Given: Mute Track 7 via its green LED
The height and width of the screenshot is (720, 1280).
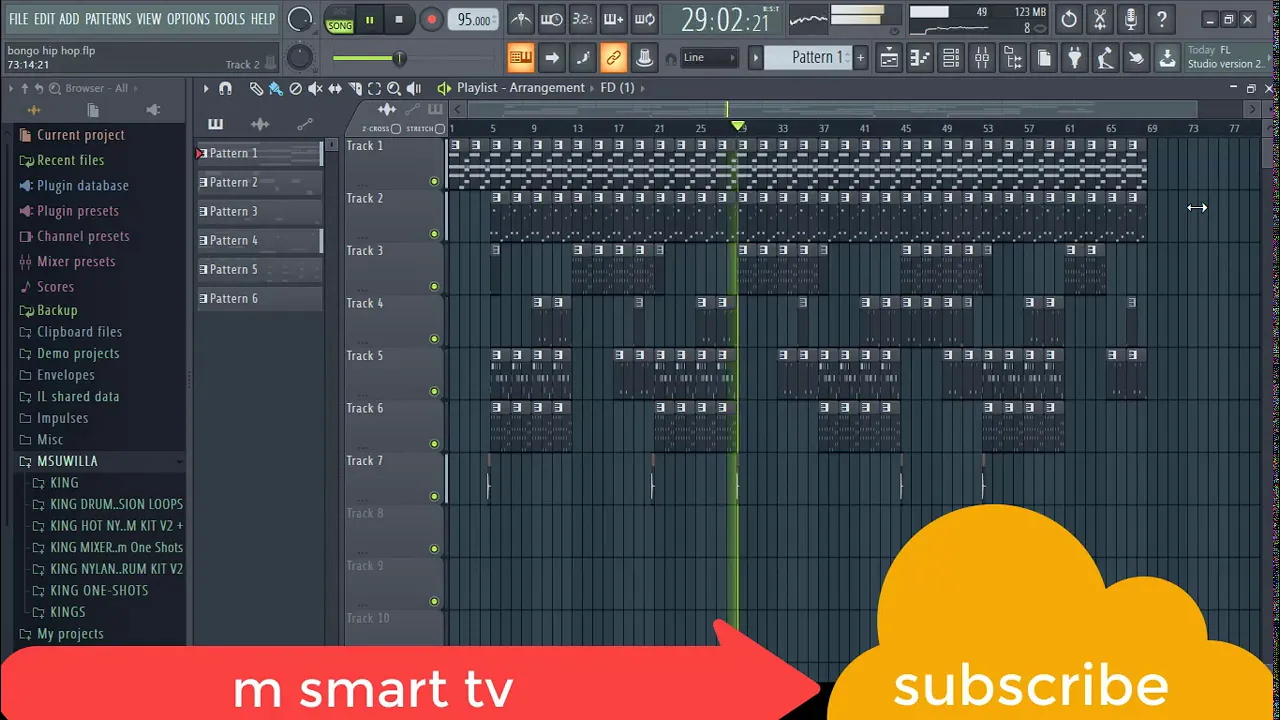Looking at the screenshot, I should coord(434,497).
